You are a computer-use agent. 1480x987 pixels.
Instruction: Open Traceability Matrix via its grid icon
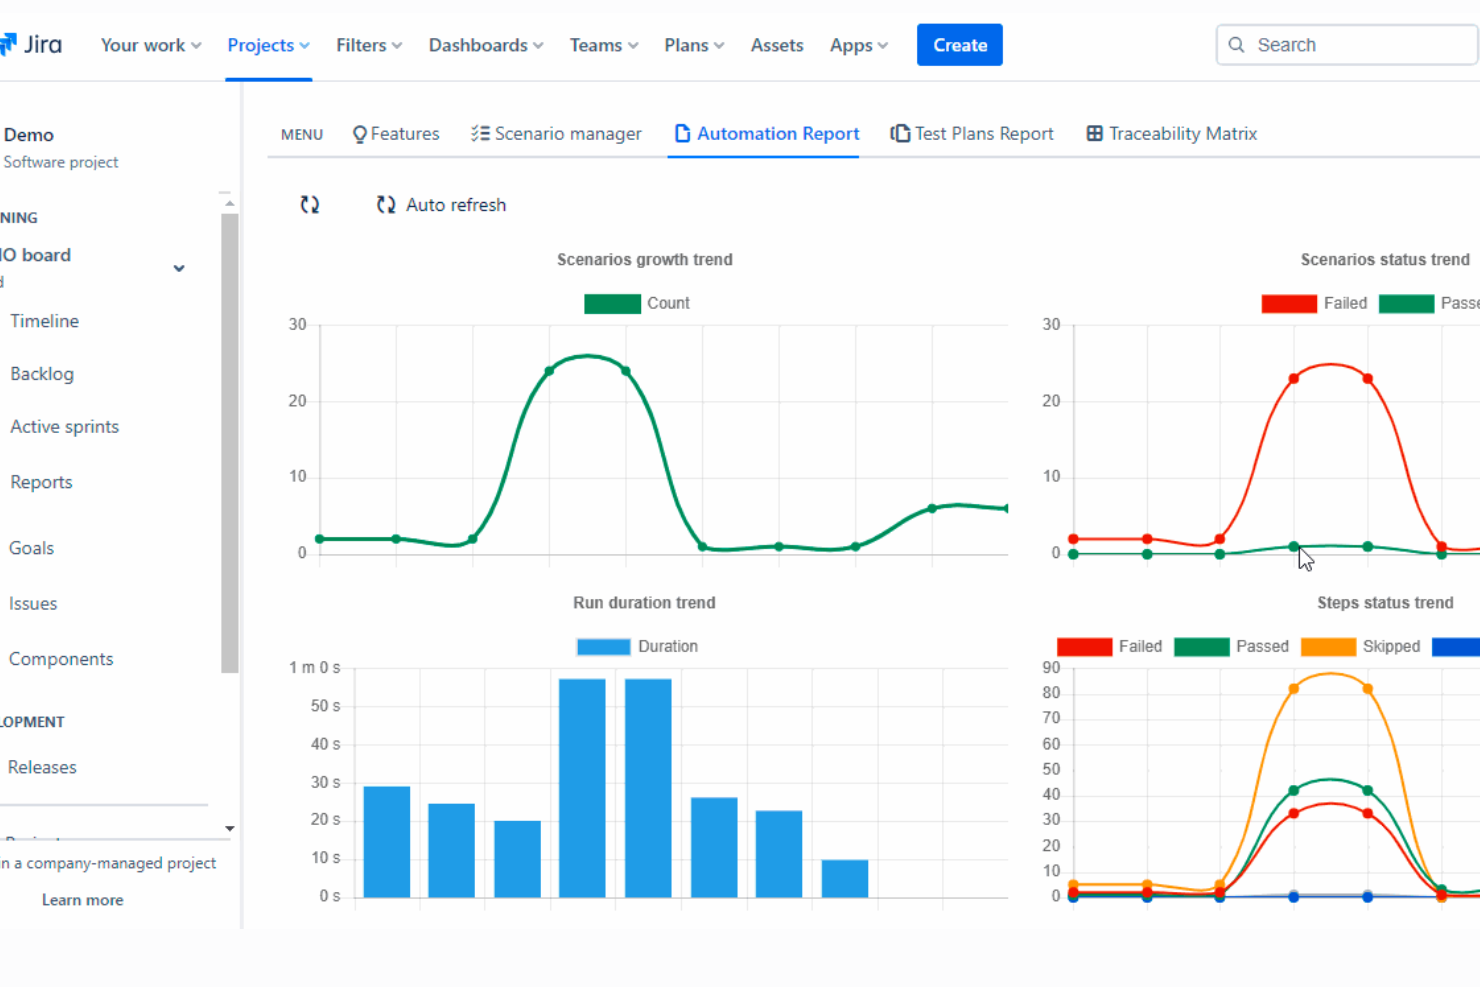(1095, 132)
